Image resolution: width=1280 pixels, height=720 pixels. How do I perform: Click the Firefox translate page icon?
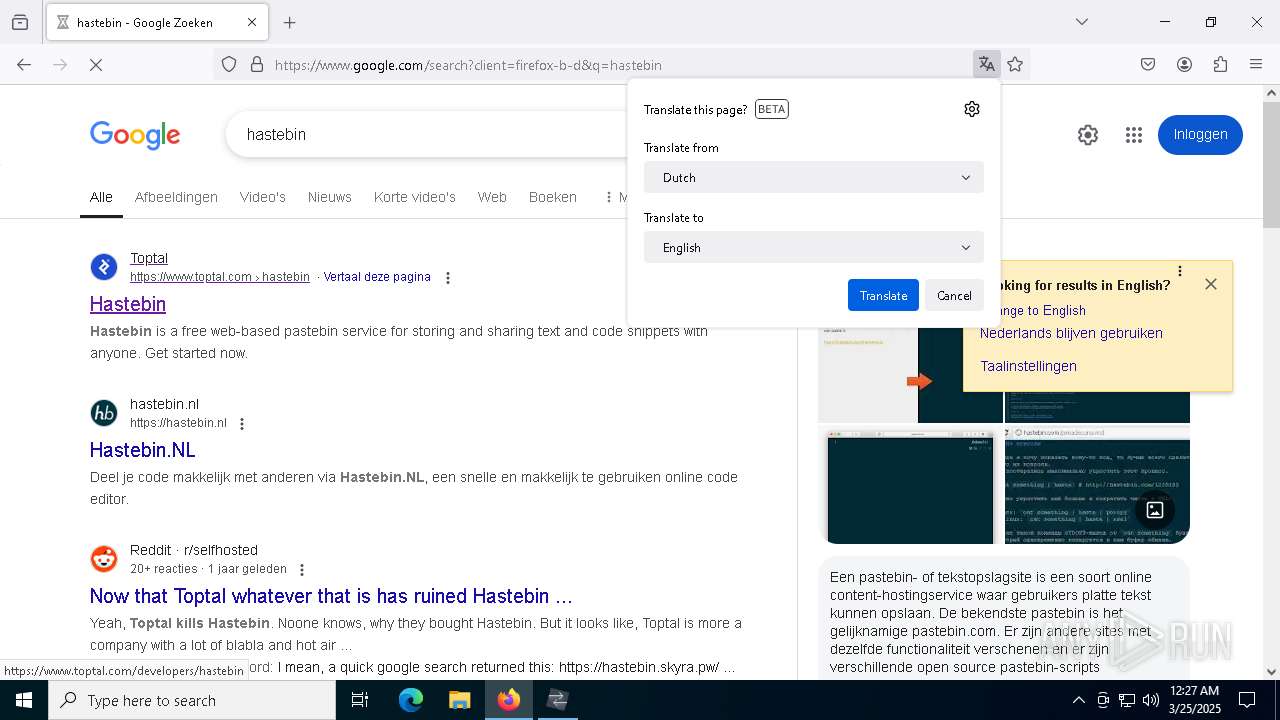click(986, 65)
